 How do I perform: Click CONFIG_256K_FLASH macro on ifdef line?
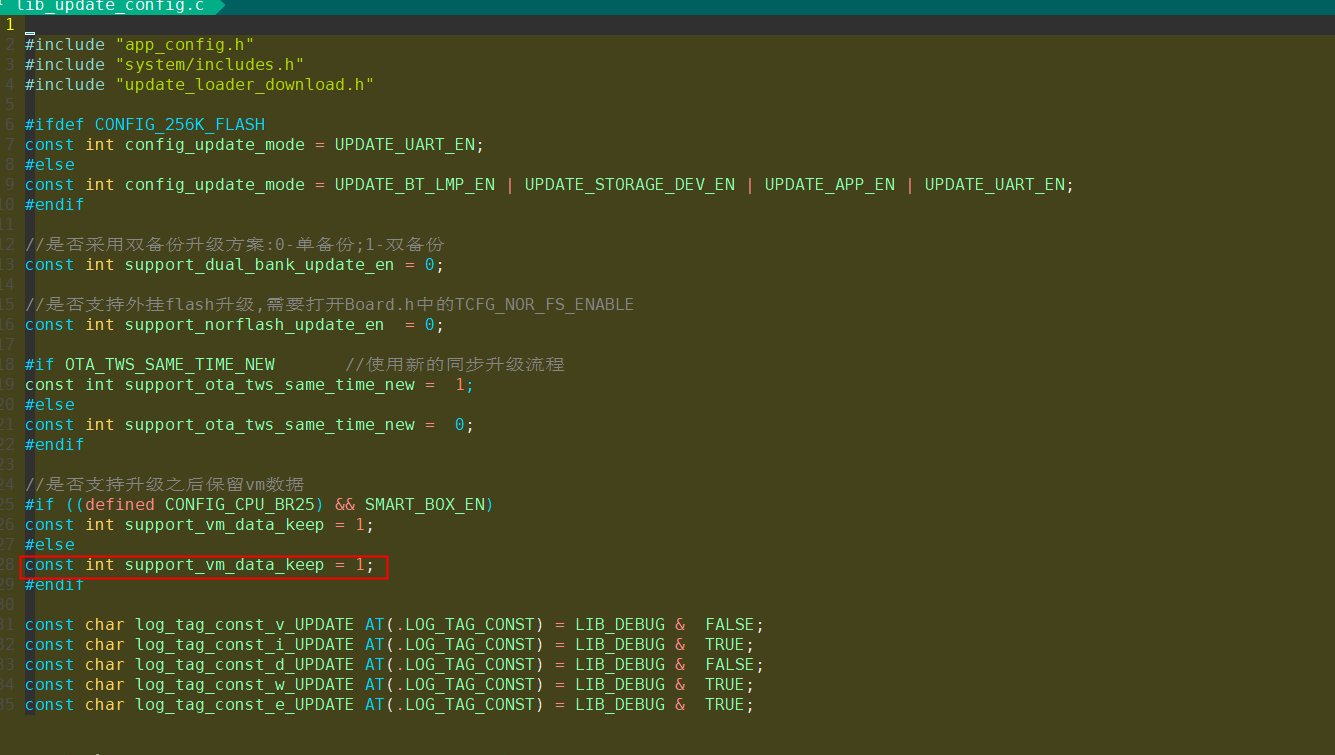coord(180,125)
